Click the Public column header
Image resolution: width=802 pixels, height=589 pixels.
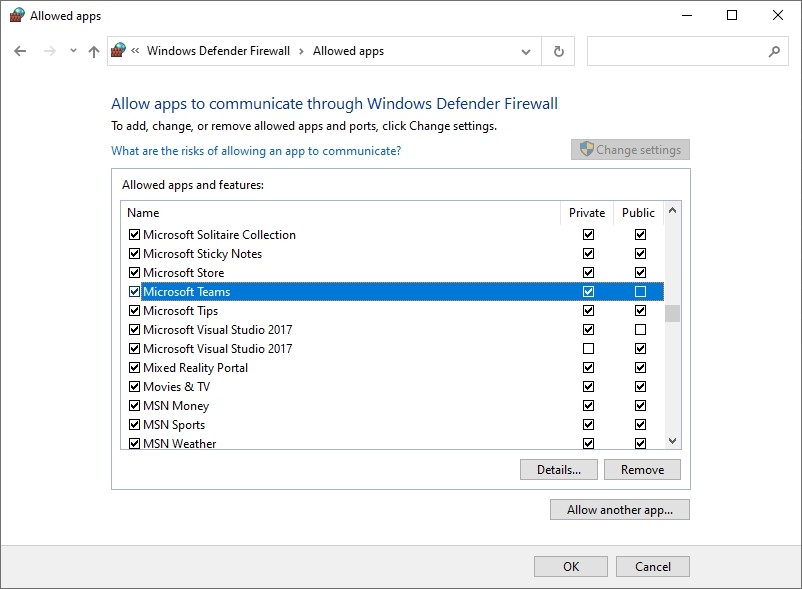[638, 213]
